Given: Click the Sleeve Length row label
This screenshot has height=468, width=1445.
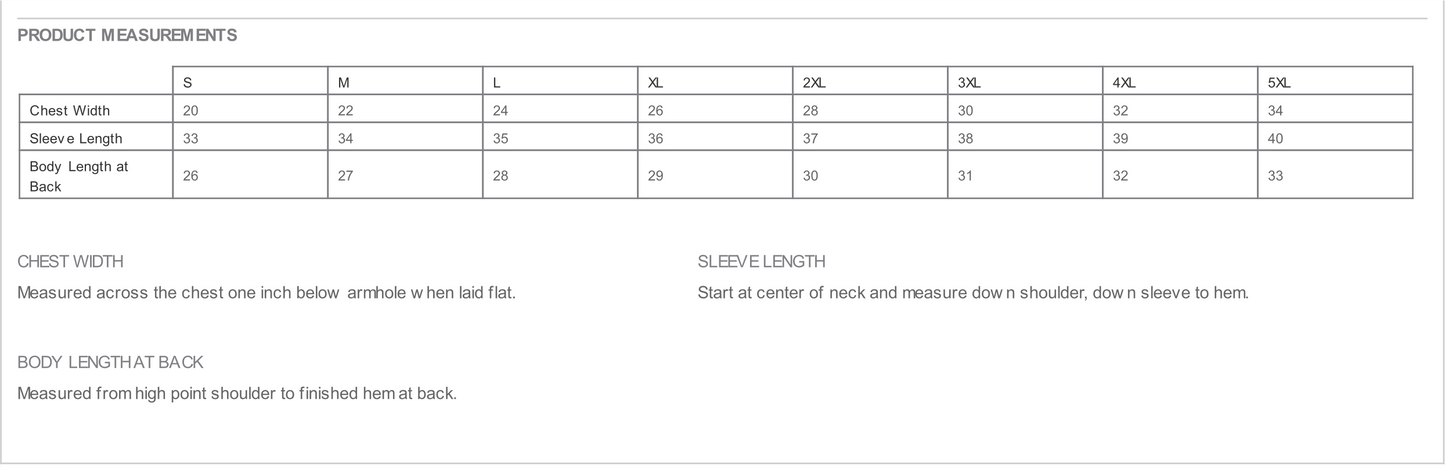Looking at the screenshot, I should tap(76, 138).
